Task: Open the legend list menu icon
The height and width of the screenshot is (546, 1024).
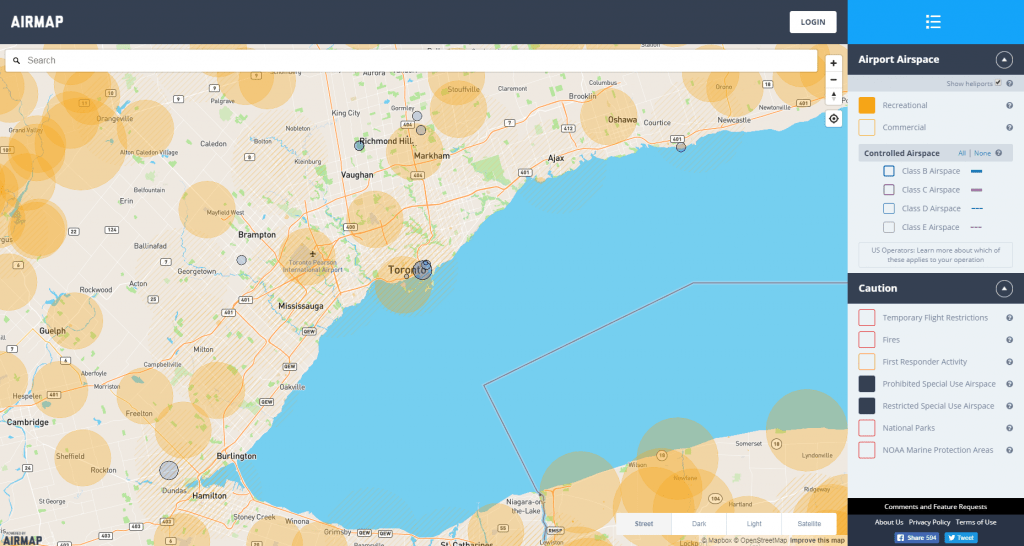Action: click(933, 22)
